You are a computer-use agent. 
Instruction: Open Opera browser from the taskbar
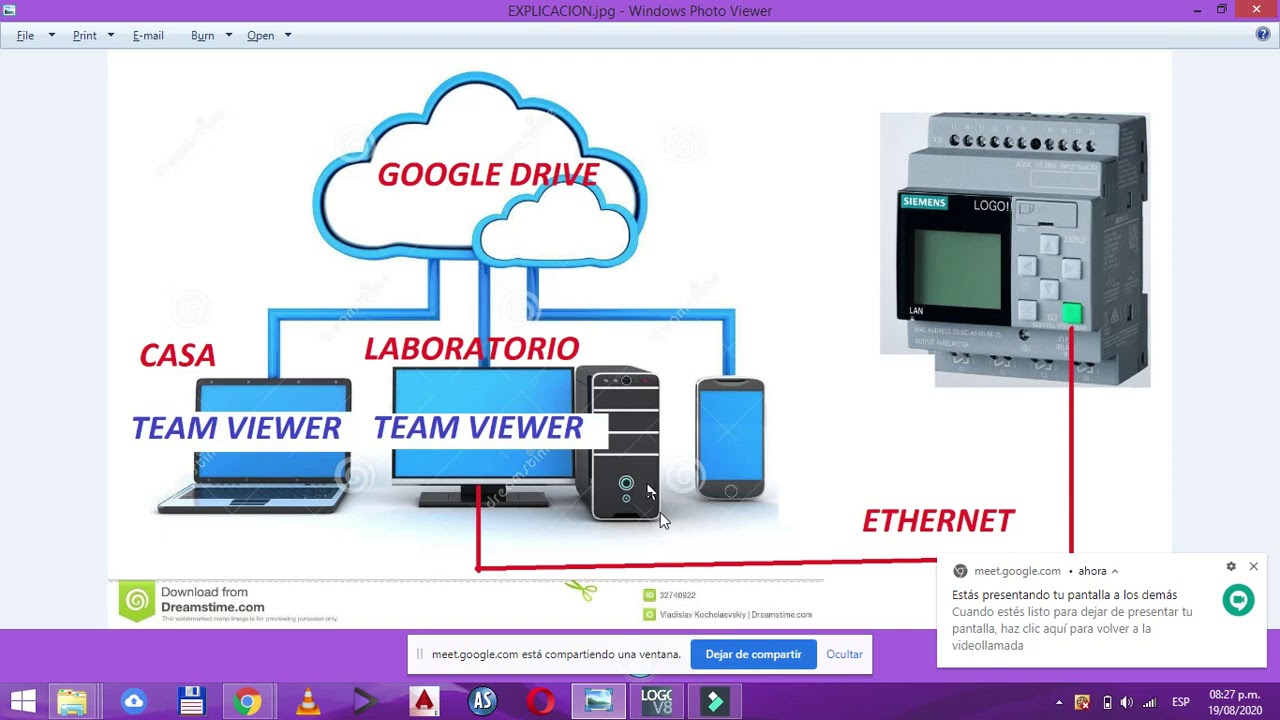[x=541, y=701]
